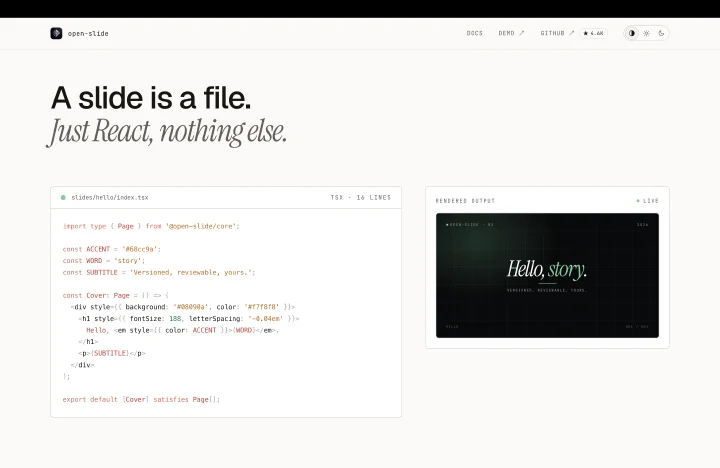Viewport: 720px width, 468px height.
Task: Click the RENDERED OUTPUT label
Action: click(x=465, y=201)
